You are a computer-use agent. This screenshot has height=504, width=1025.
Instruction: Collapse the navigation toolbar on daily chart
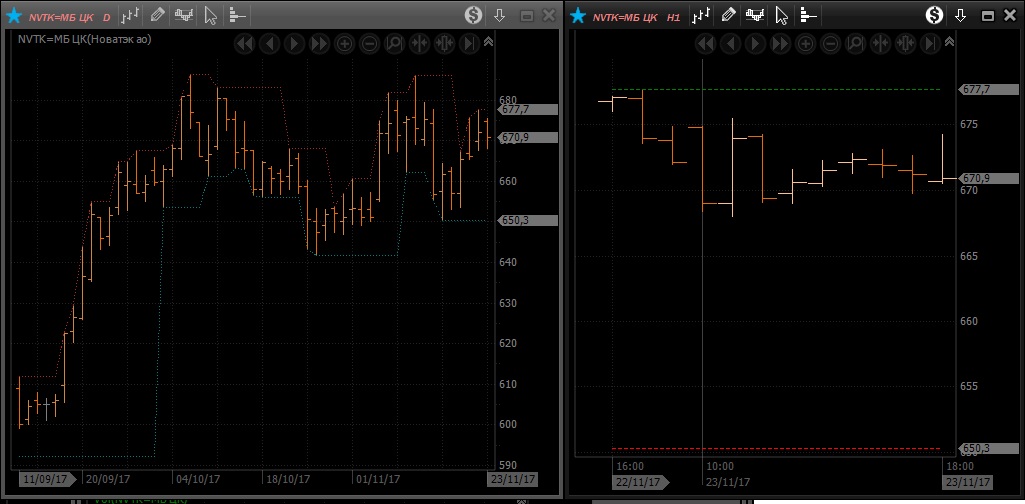(x=488, y=42)
